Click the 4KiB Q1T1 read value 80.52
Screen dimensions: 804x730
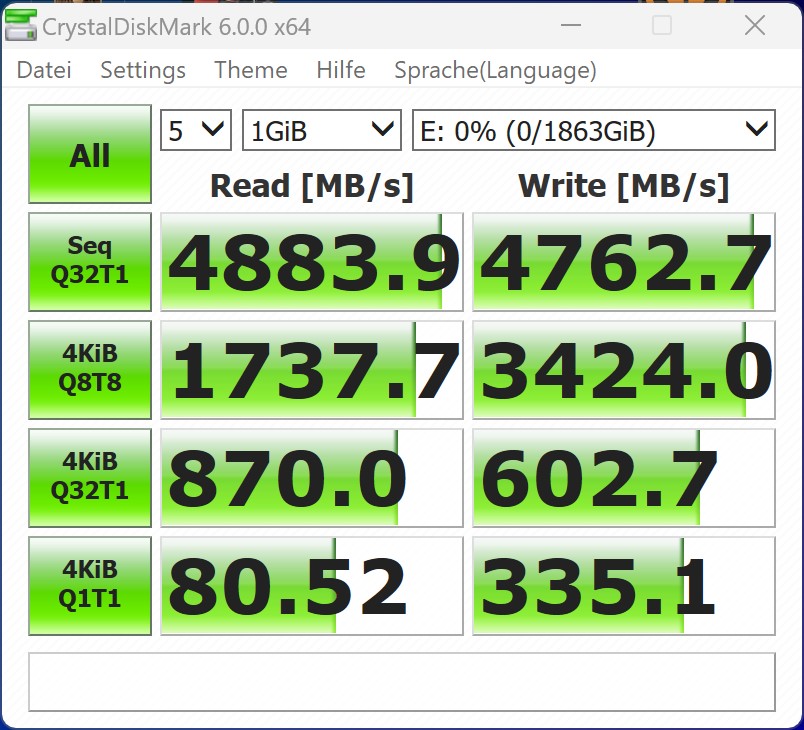click(312, 586)
